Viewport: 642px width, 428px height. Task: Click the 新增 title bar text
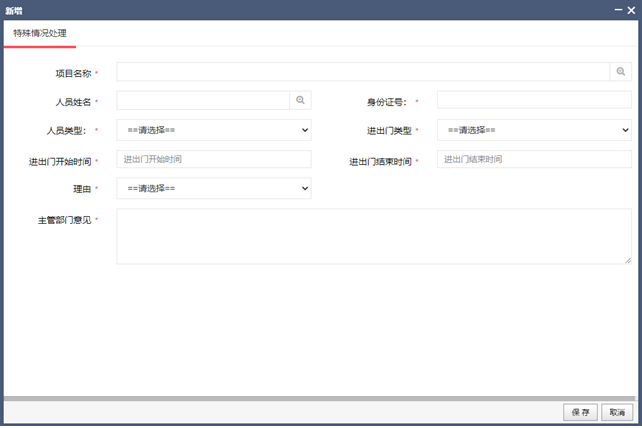(15, 10)
